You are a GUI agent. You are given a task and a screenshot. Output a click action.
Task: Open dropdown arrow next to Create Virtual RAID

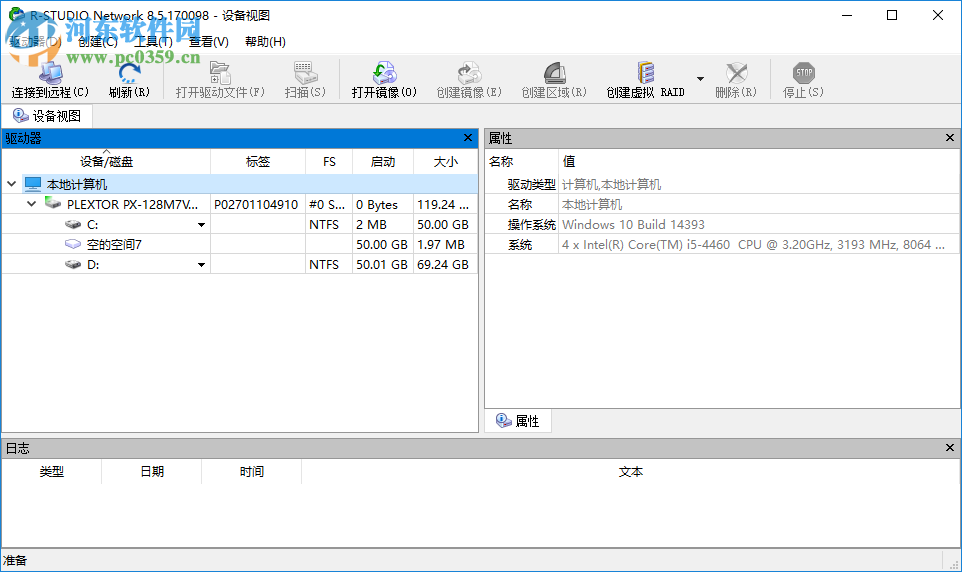tap(700, 79)
